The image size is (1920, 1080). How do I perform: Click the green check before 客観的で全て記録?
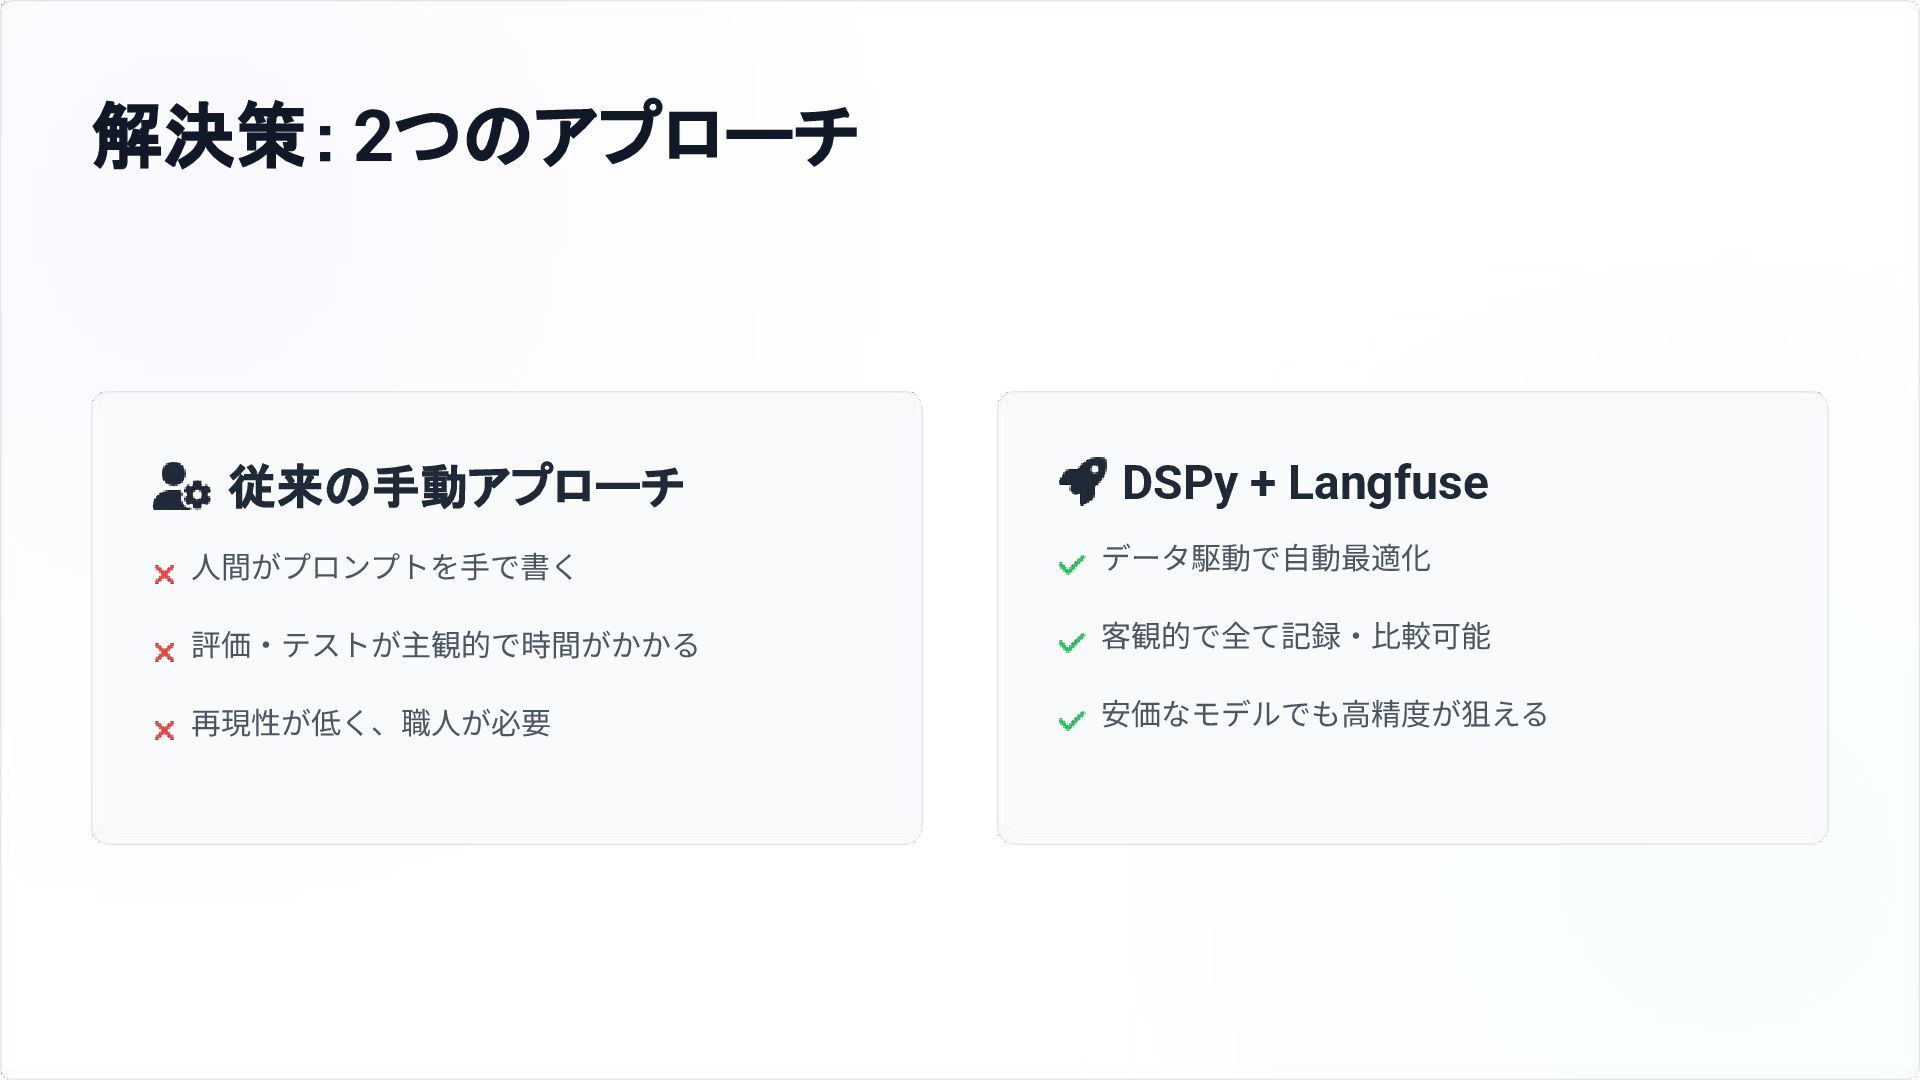point(1071,643)
